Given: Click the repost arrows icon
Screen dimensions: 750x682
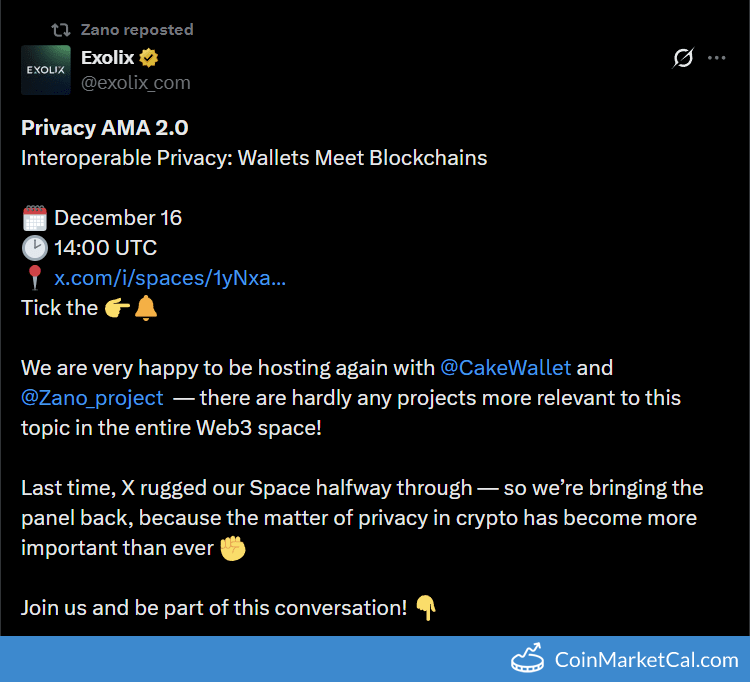Looking at the screenshot, I should pos(61,30).
